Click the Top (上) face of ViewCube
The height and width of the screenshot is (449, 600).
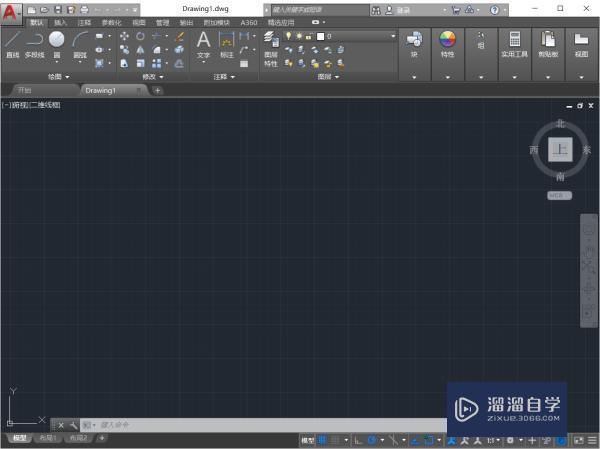pyautogui.click(x=560, y=149)
